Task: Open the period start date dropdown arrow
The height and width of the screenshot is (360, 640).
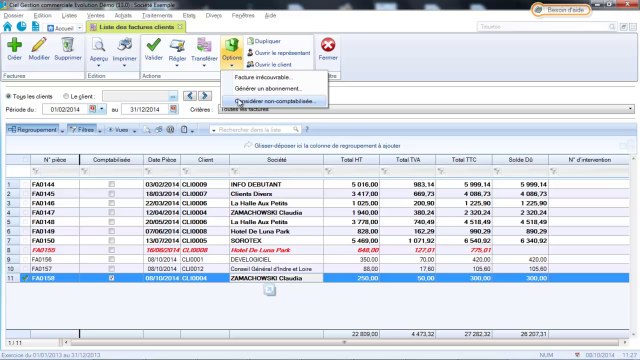Action: coord(102,109)
